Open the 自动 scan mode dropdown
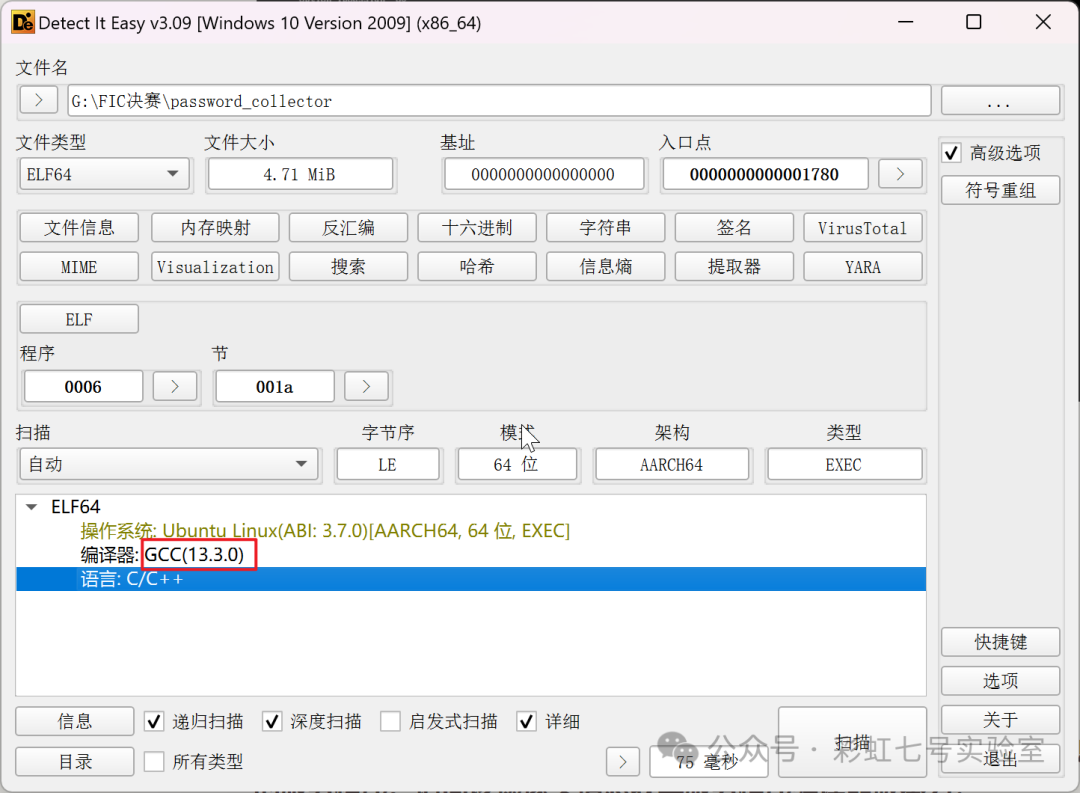Screen dimensions: 1080x793 click(x=169, y=464)
